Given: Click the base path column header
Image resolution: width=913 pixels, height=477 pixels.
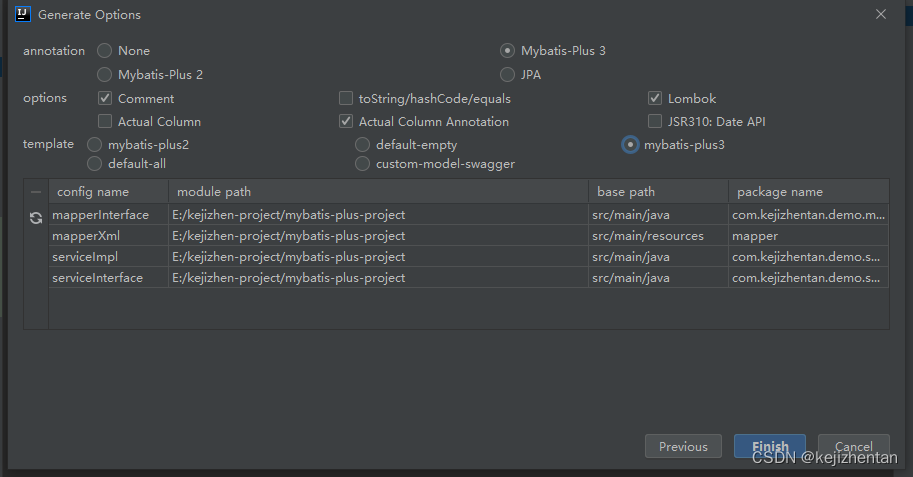Looking at the screenshot, I should [659, 192].
